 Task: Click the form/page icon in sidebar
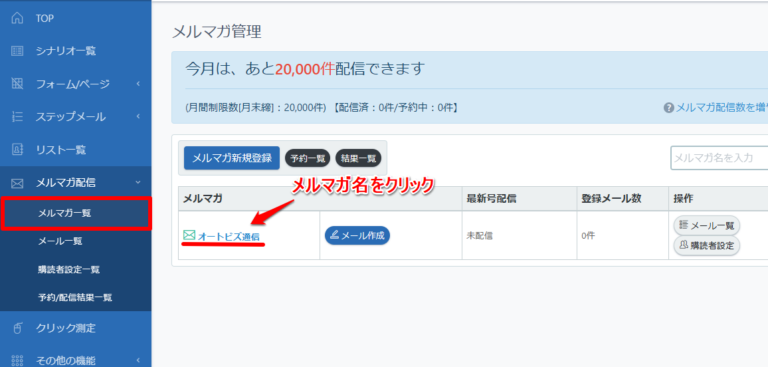17,84
